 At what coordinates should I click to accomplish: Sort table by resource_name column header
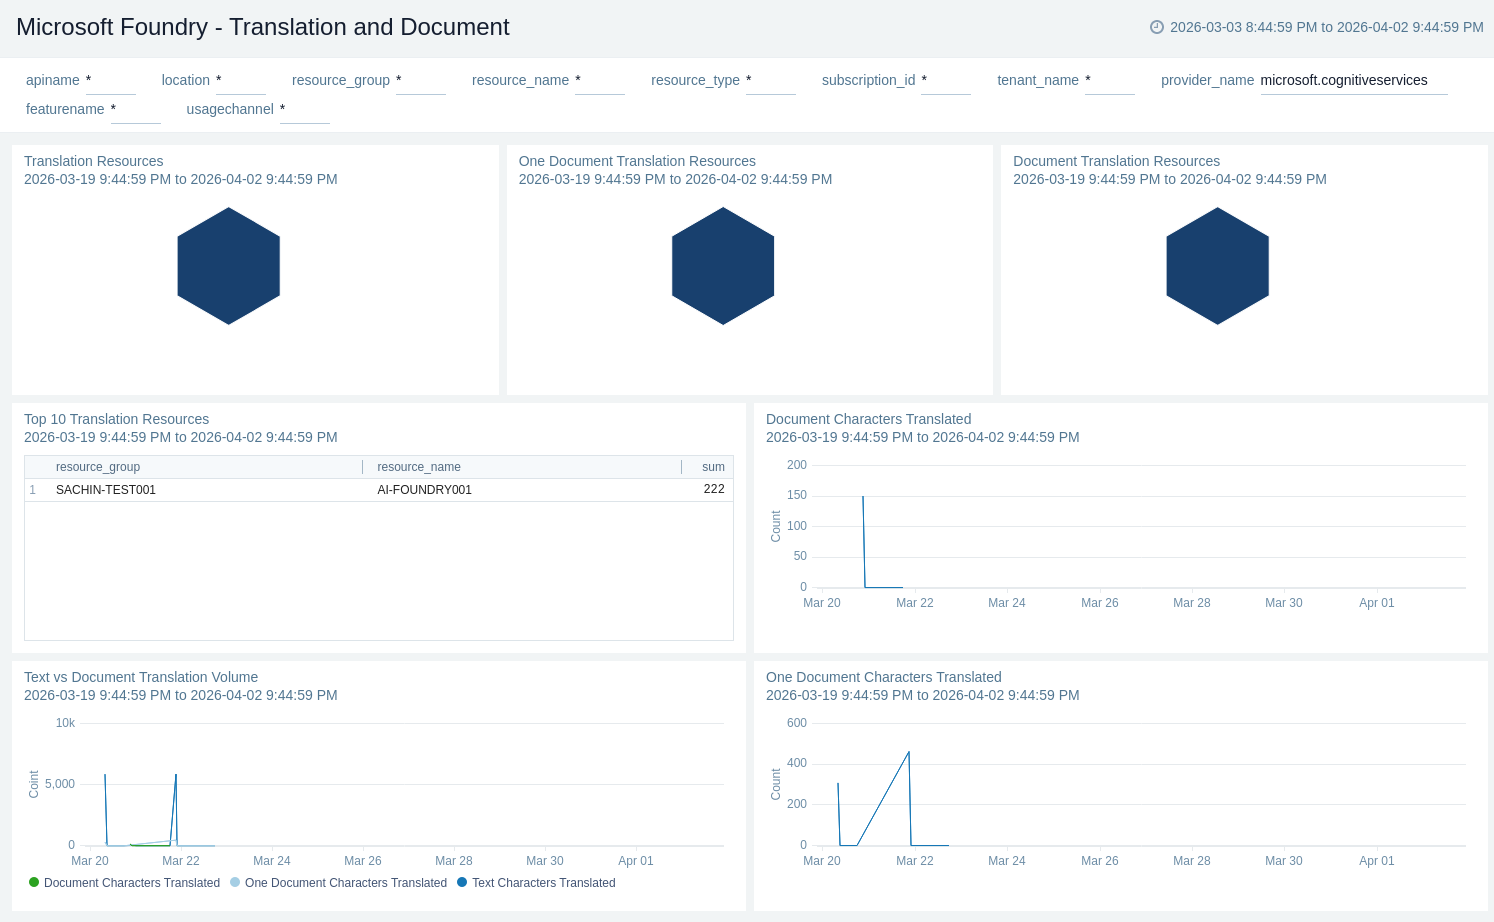[419, 467]
